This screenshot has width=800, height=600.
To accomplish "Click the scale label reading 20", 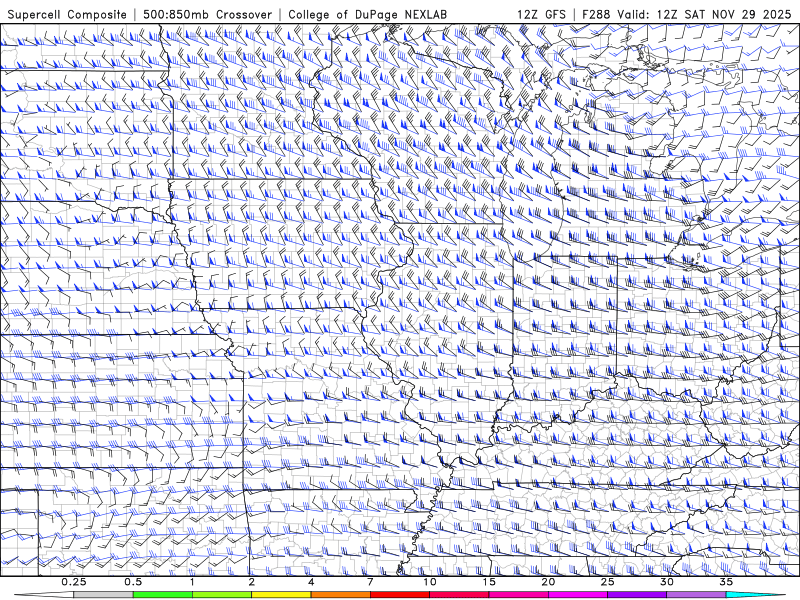I will 548,582.
